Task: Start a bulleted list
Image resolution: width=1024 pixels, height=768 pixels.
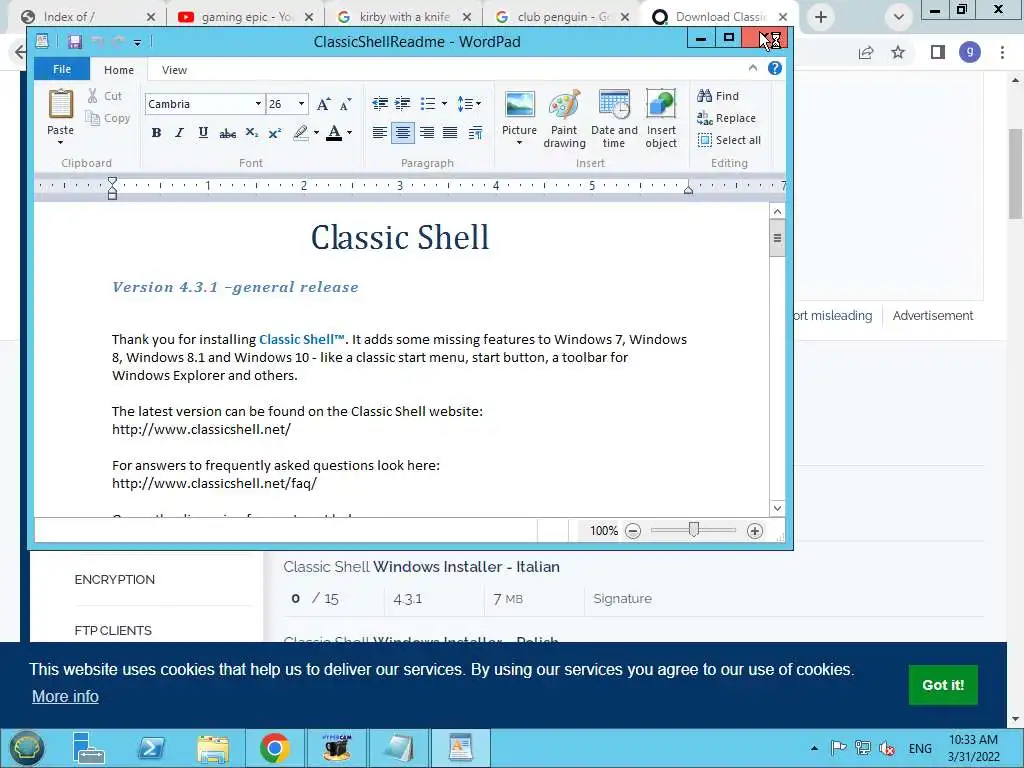Action: point(428,104)
